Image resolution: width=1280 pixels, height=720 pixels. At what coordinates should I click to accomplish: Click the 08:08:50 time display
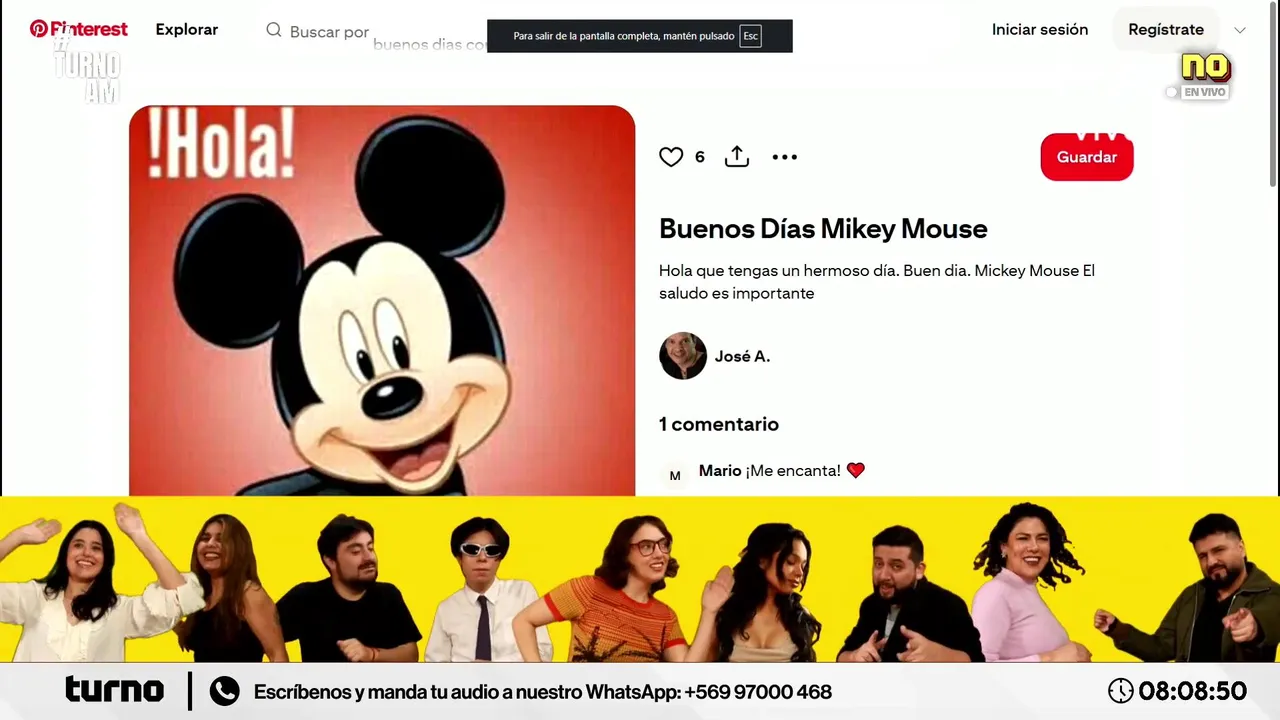[1192, 691]
